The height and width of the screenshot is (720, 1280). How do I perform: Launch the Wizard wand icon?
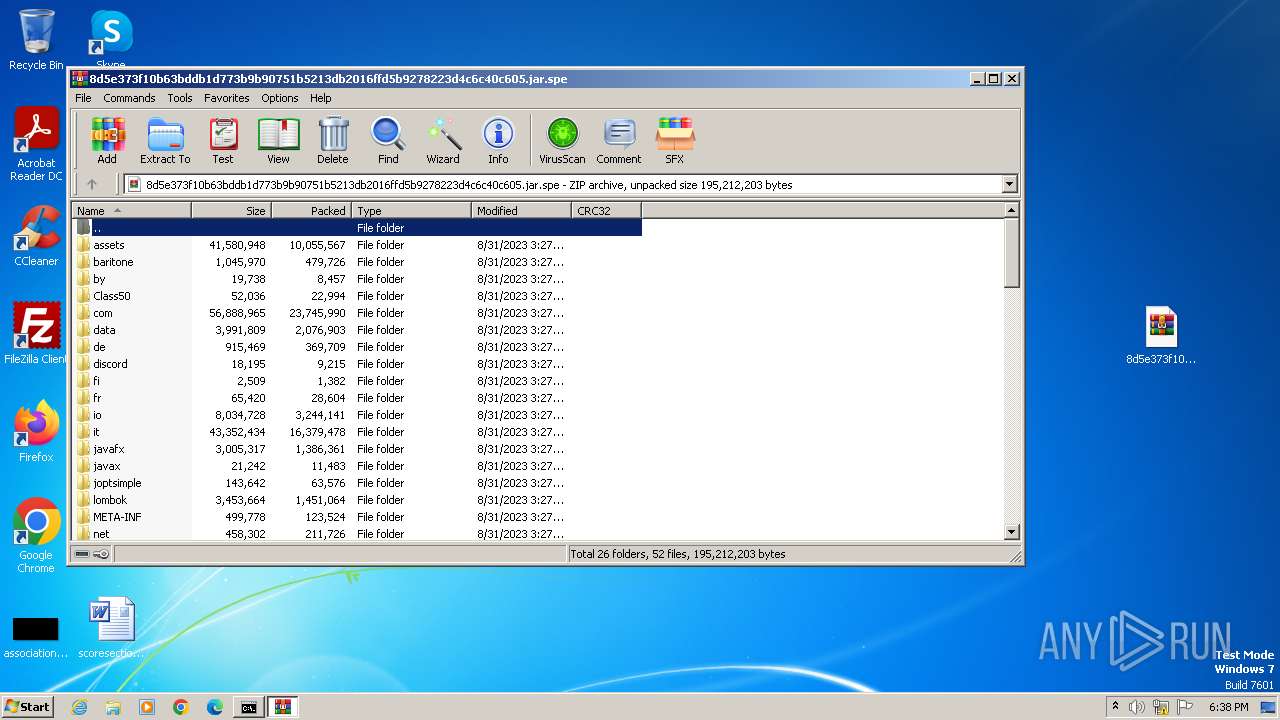(443, 140)
